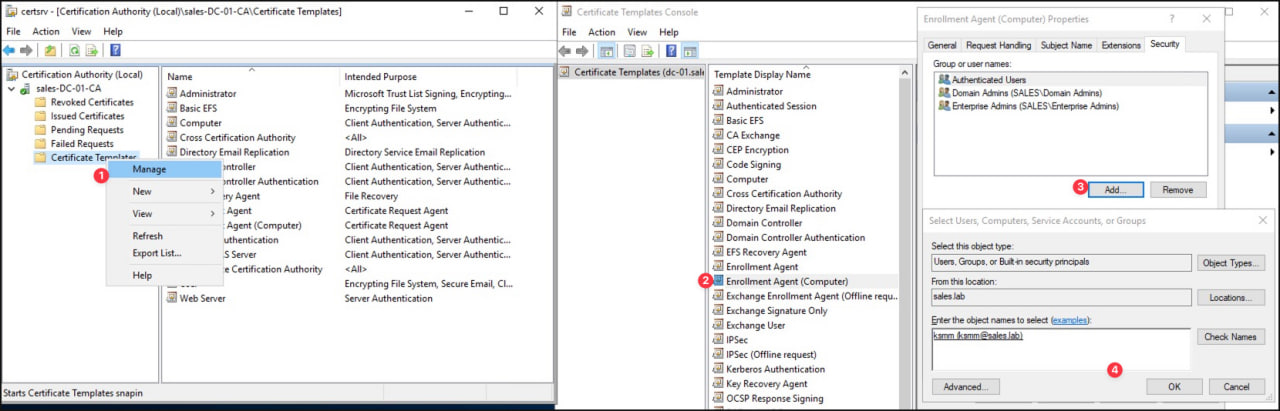Choose Export List in the context menu
Viewport: 1280px width, 411px height.
click(165, 253)
